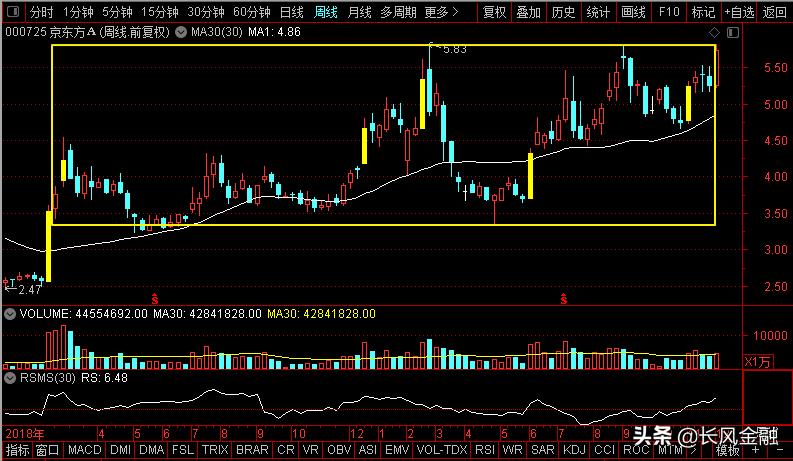The image size is (793, 461).
Task: Click the blue diamond marker icon
Action: 714,33
